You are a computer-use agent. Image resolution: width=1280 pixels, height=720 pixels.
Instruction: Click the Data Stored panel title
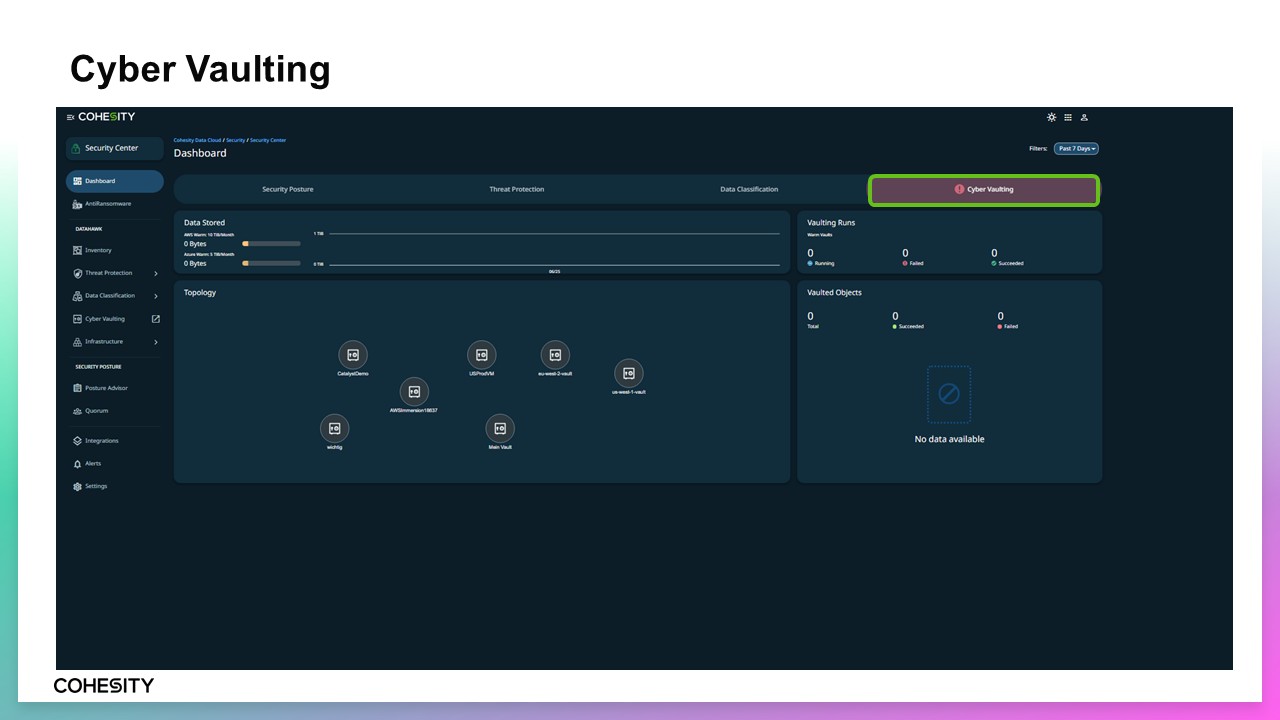(205, 223)
